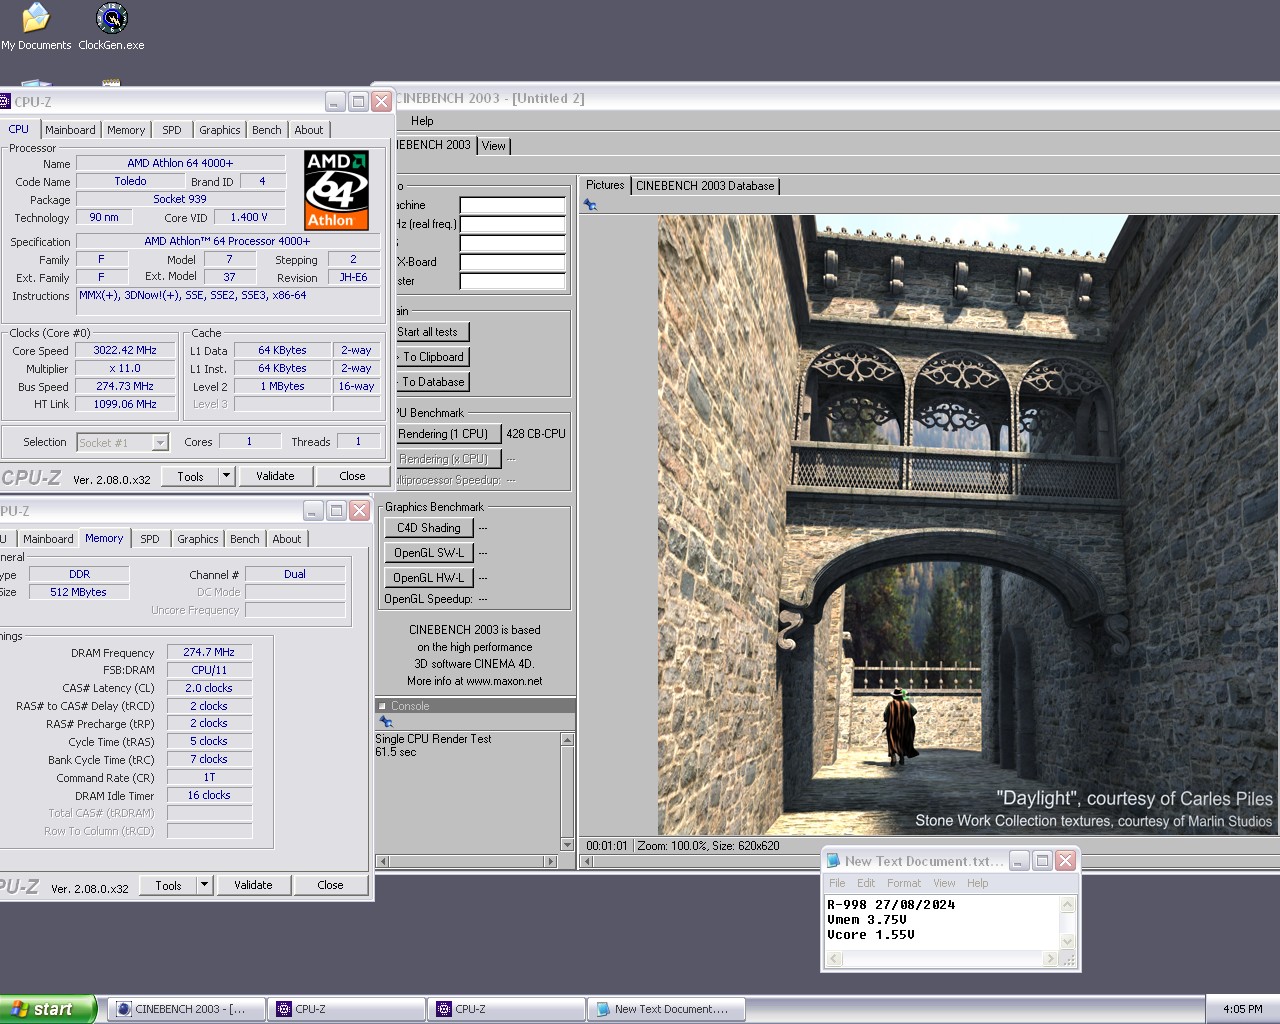Open the Bench tab in upper CPU-Z
The height and width of the screenshot is (1024, 1280).
[x=267, y=130]
